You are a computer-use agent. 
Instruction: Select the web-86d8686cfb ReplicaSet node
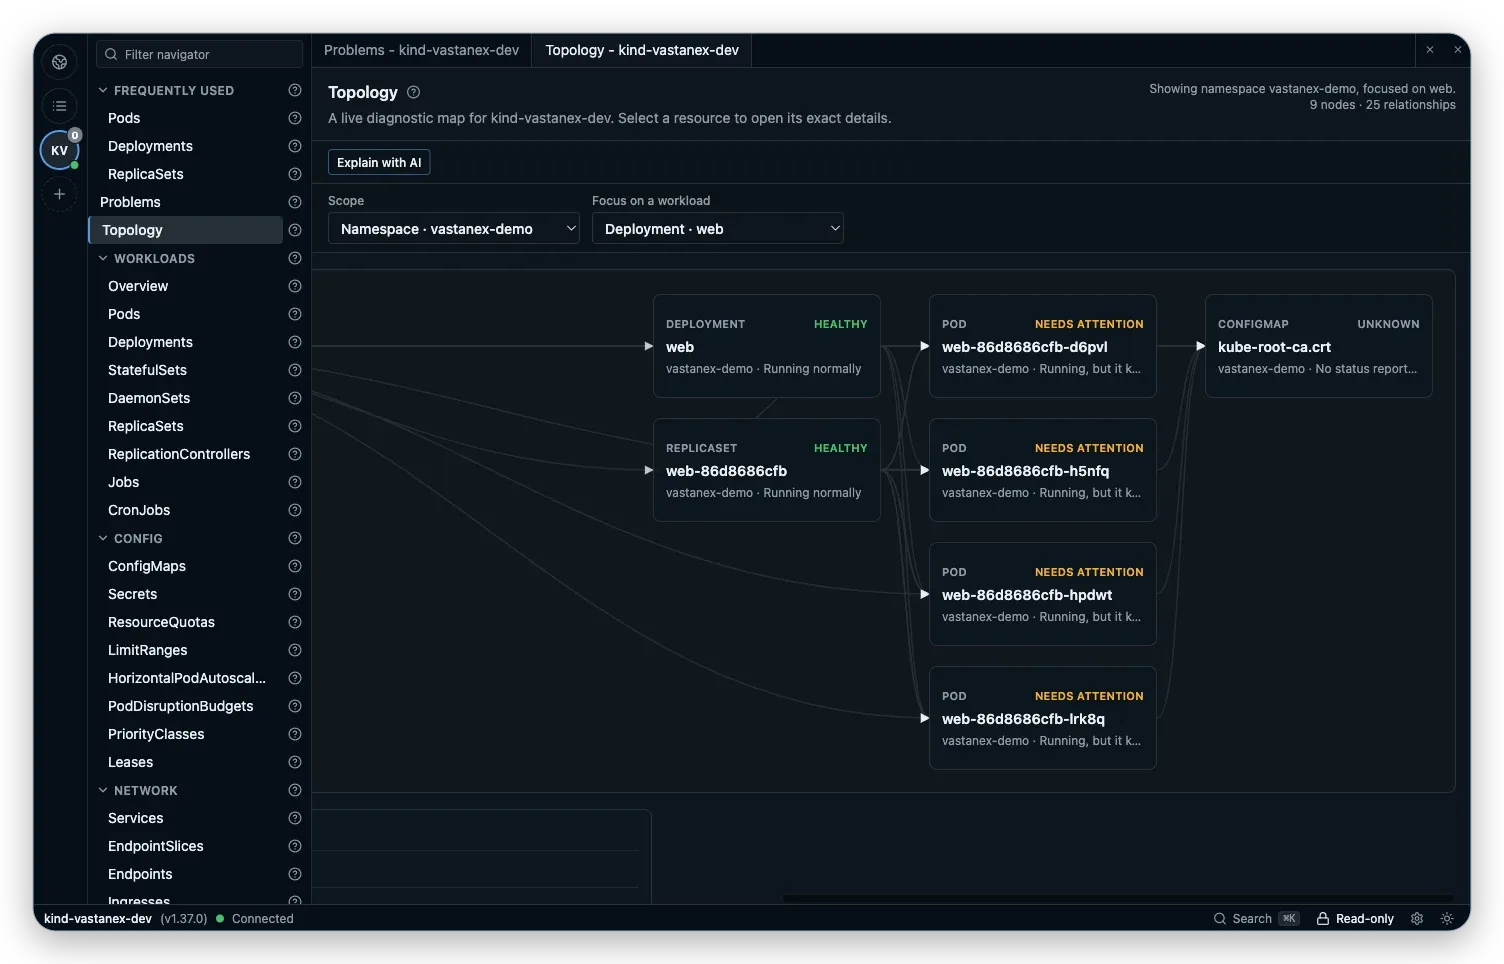click(x=767, y=470)
